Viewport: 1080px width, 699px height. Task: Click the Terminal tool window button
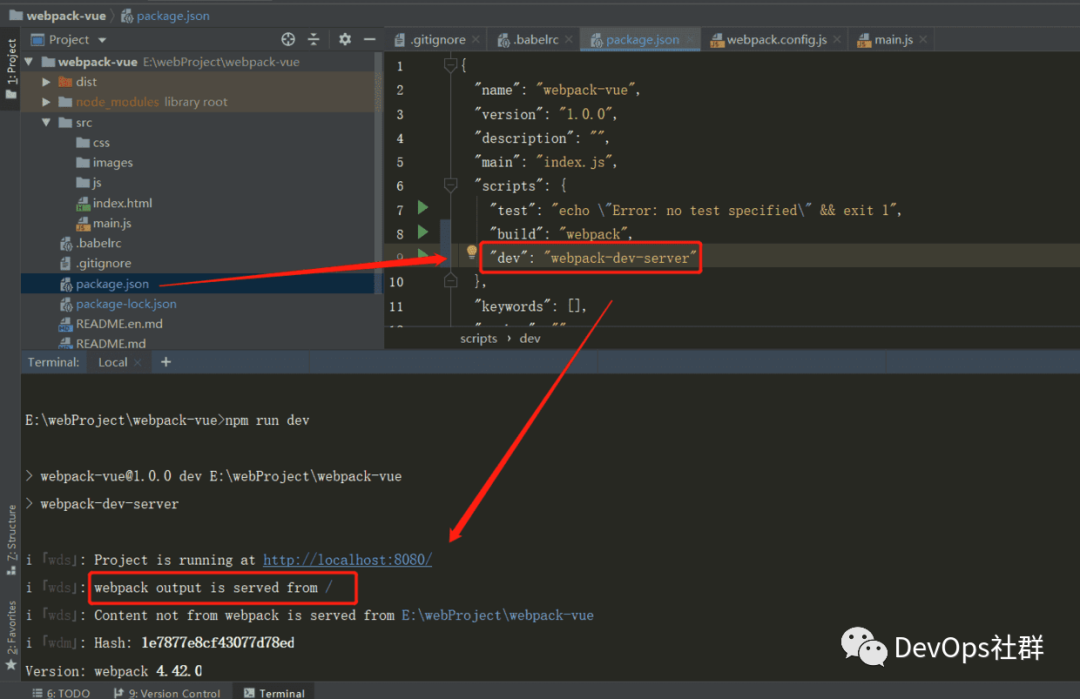coord(274,693)
